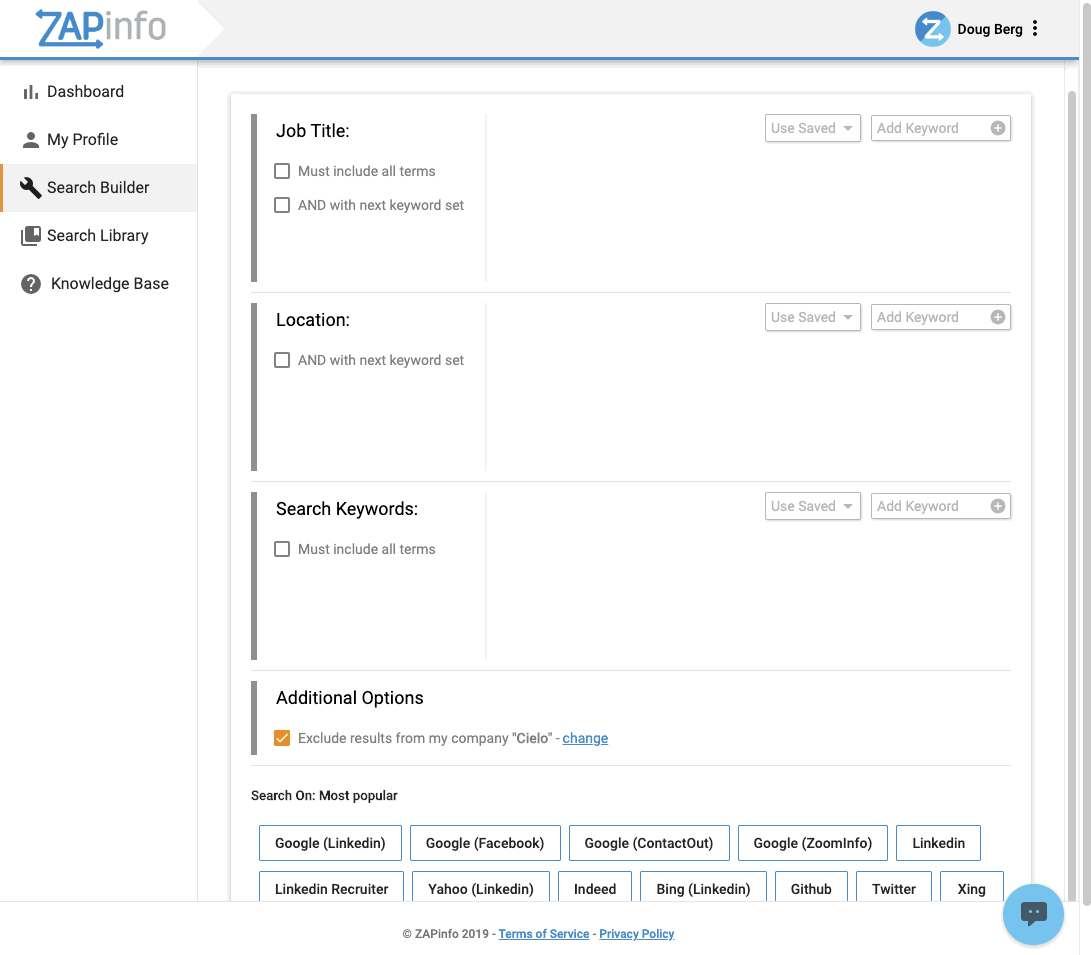Uncheck Exclude results from my company
The image size is (1091, 955).
tap(282, 738)
